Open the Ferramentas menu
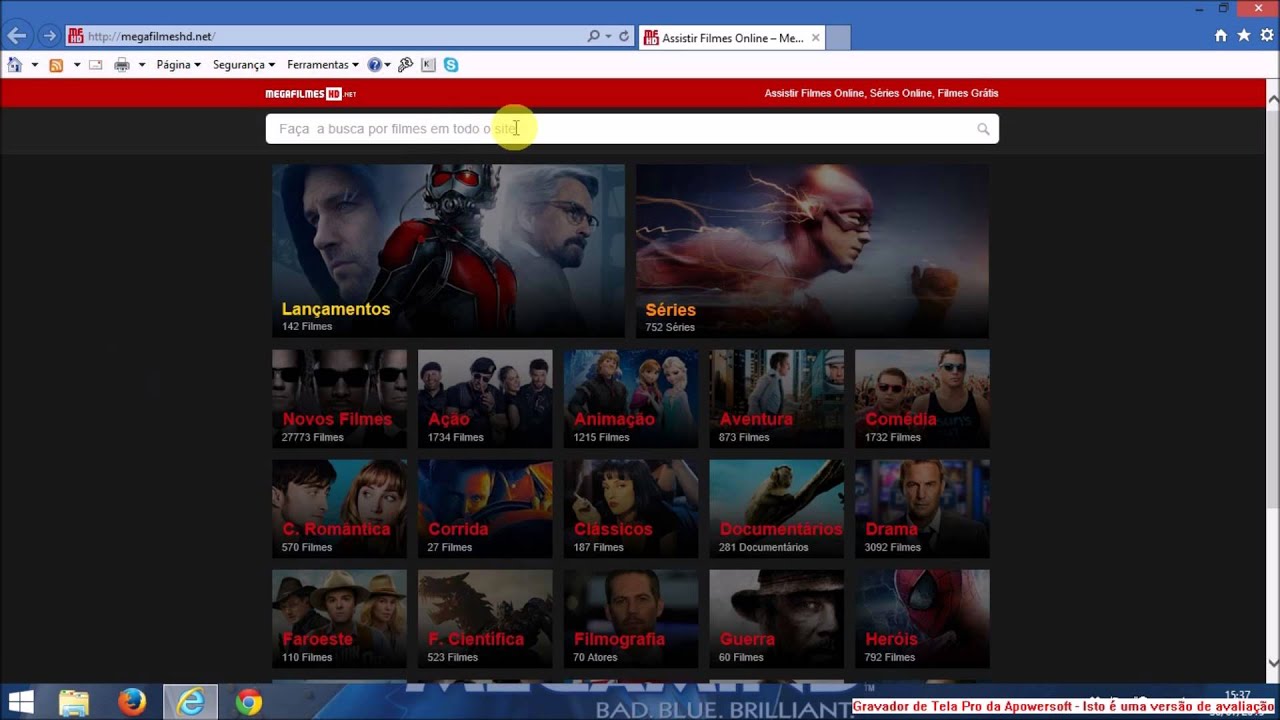The height and width of the screenshot is (720, 1280). (323, 65)
